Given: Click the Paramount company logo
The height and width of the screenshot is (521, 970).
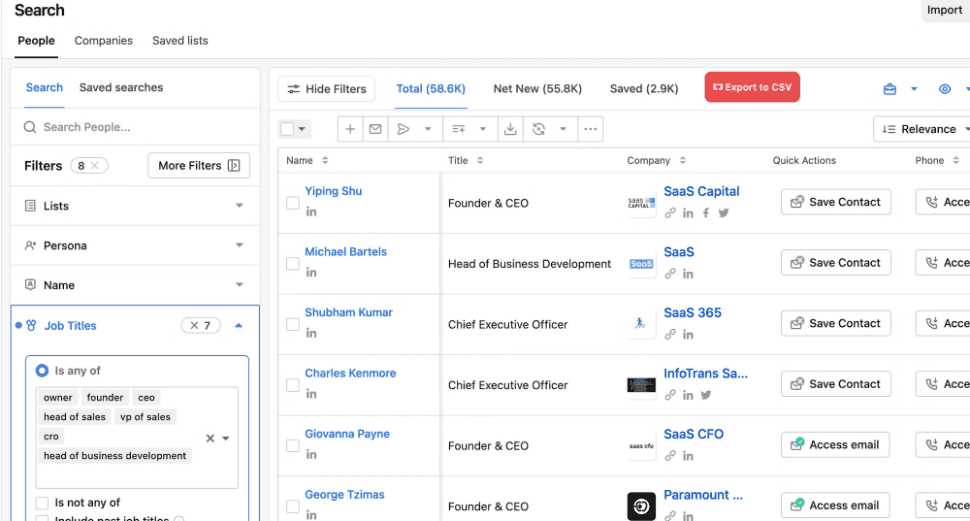Looking at the screenshot, I should [642, 507].
